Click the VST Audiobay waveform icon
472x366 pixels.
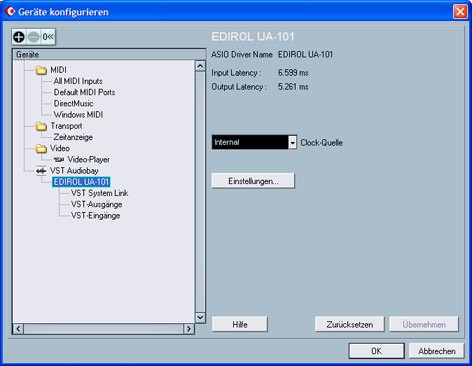pyautogui.click(x=41, y=171)
